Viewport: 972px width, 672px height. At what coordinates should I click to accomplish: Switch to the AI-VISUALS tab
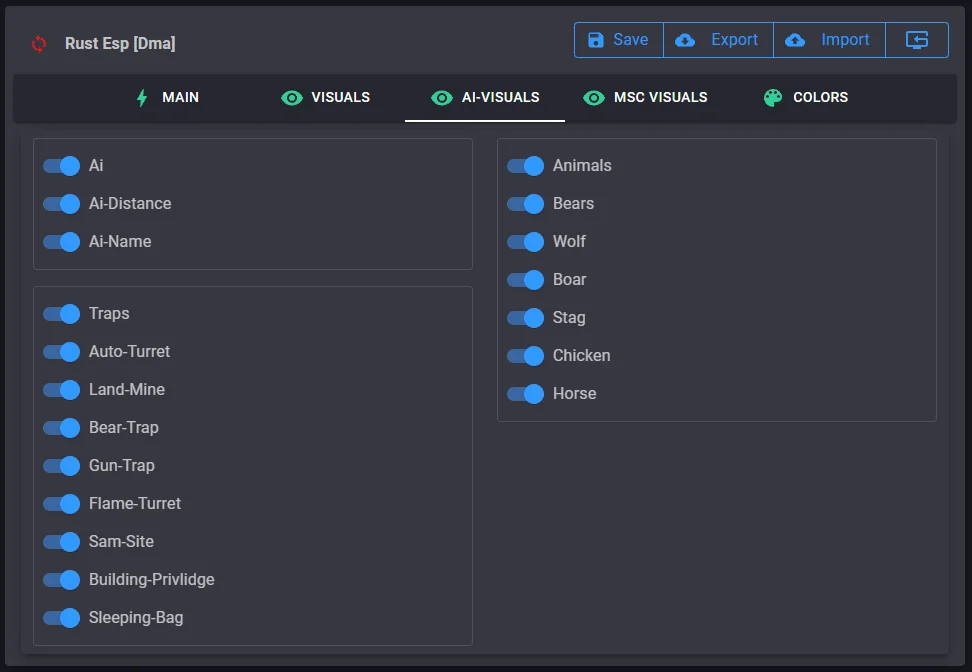[x=485, y=98]
